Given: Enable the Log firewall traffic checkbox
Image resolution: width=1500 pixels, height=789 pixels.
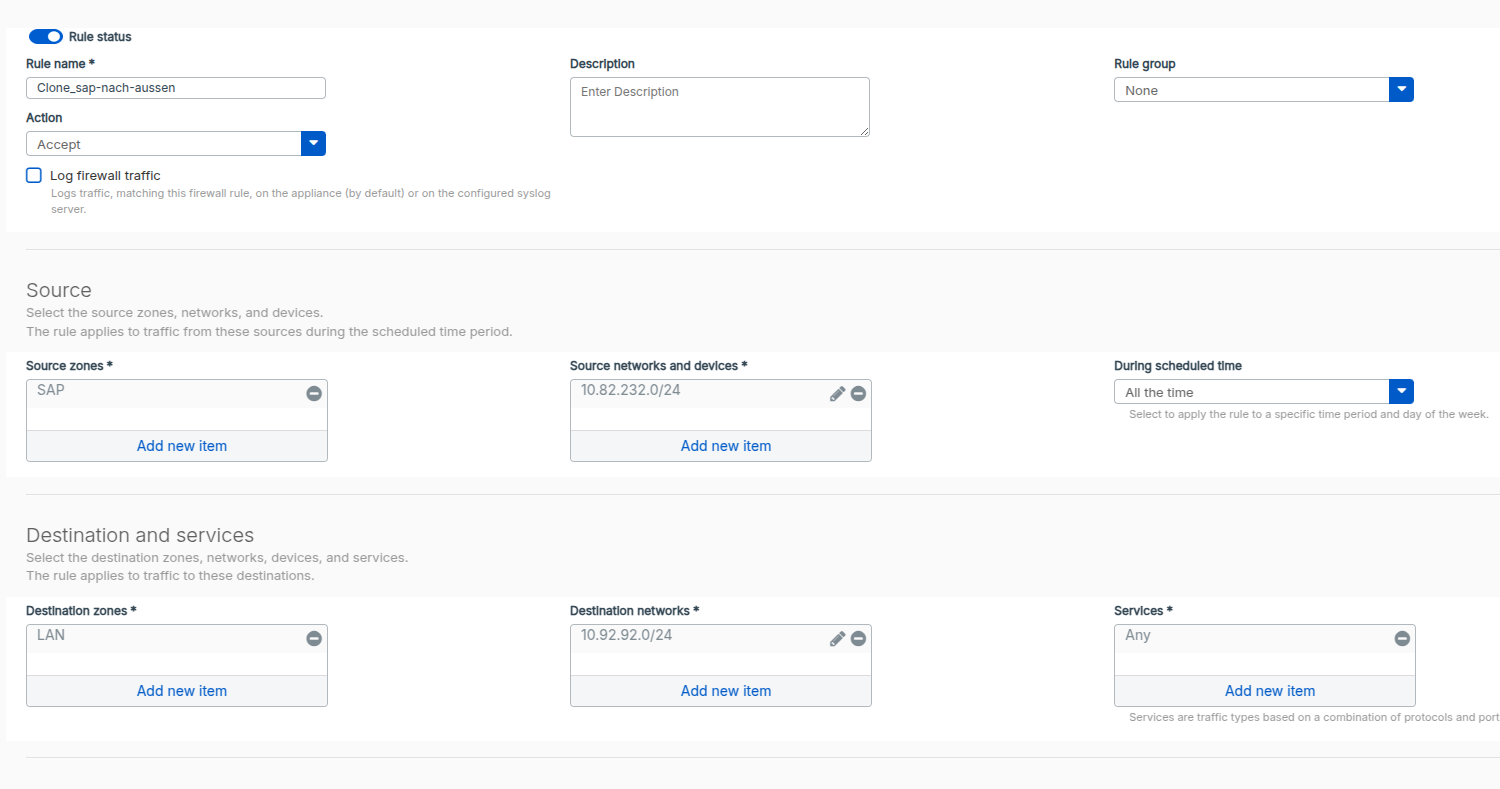Looking at the screenshot, I should pyautogui.click(x=34, y=176).
